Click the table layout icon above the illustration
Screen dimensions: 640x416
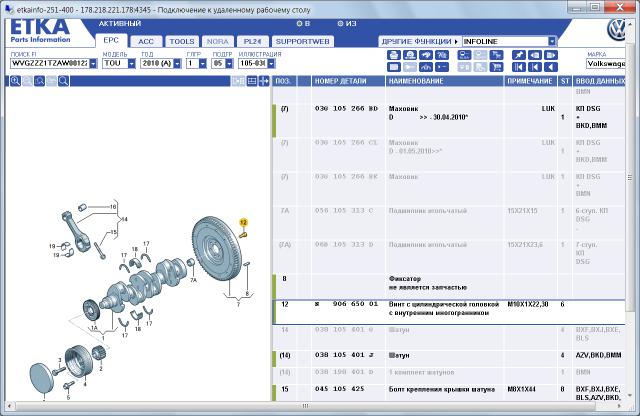coord(252,81)
